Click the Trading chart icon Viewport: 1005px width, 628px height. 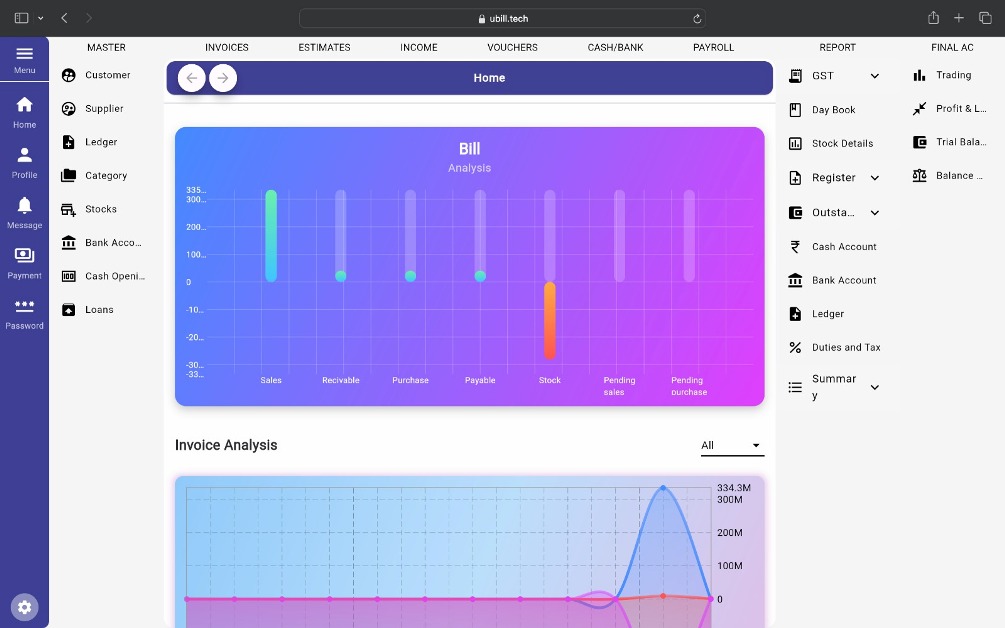coord(919,75)
